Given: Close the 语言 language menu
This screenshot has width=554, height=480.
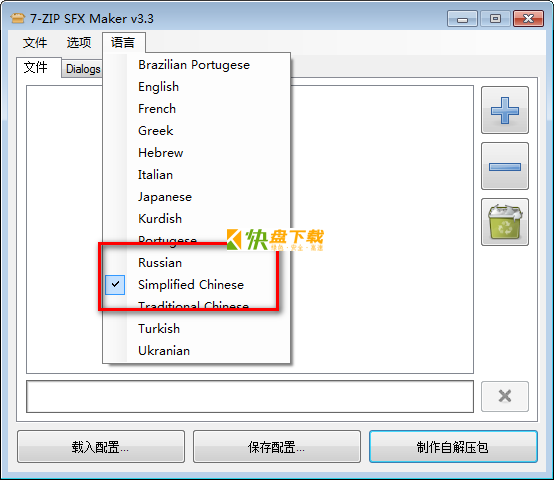Looking at the screenshot, I should [x=123, y=43].
